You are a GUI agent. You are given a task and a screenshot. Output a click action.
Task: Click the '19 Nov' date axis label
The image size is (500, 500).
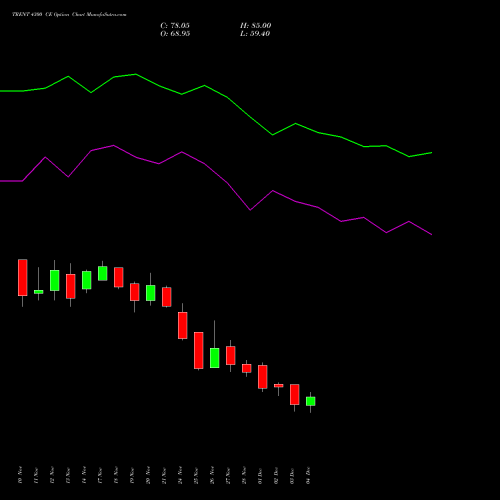[x=132, y=475]
